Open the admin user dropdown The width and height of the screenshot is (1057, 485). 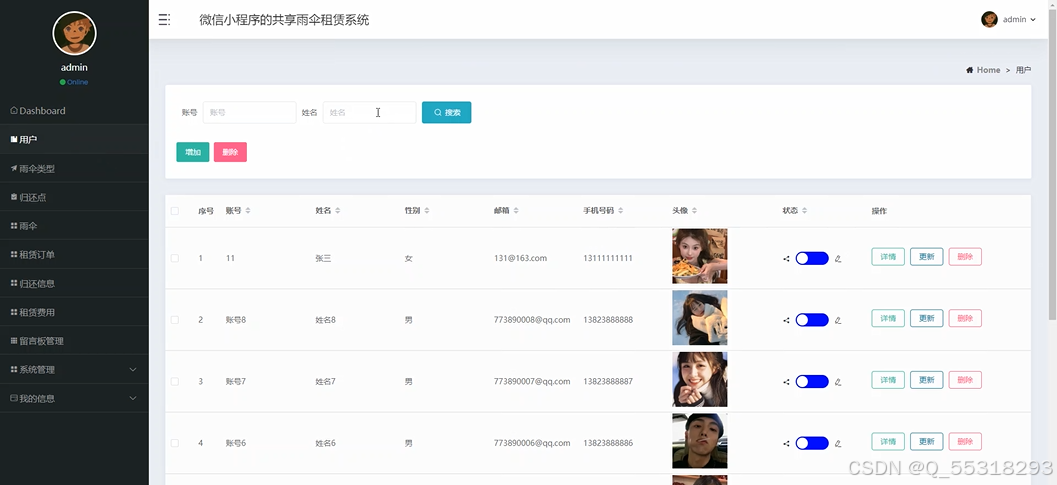coord(1008,20)
